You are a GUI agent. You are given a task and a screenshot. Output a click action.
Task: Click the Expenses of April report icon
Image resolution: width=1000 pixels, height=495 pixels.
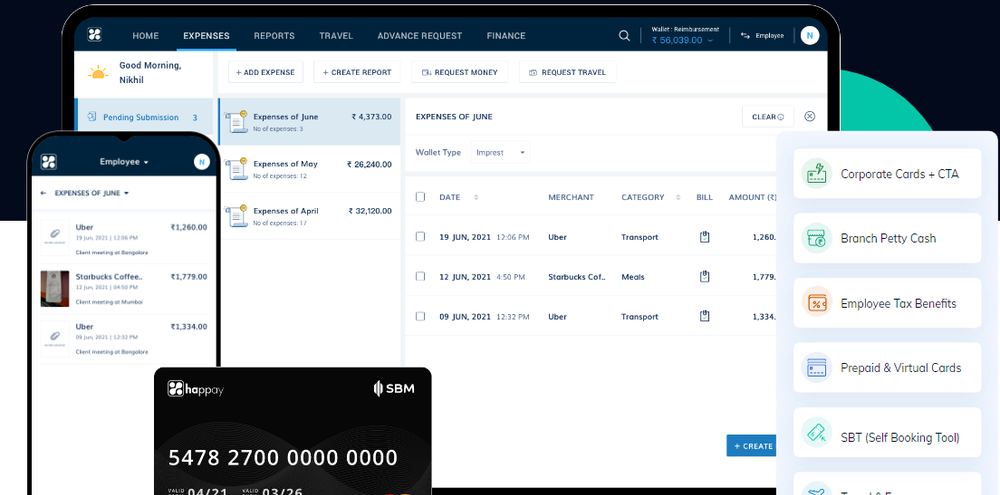(x=238, y=216)
